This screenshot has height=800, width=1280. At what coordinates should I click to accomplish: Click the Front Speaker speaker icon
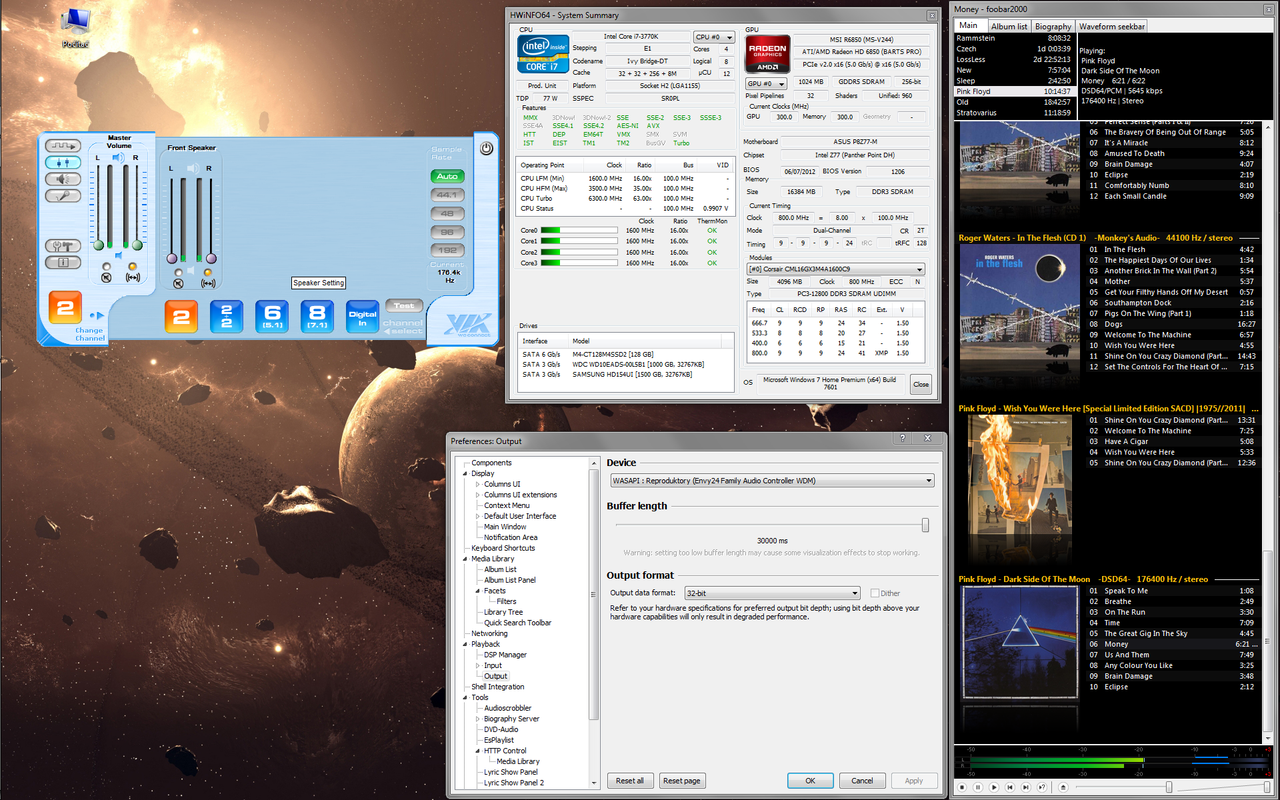194,169
